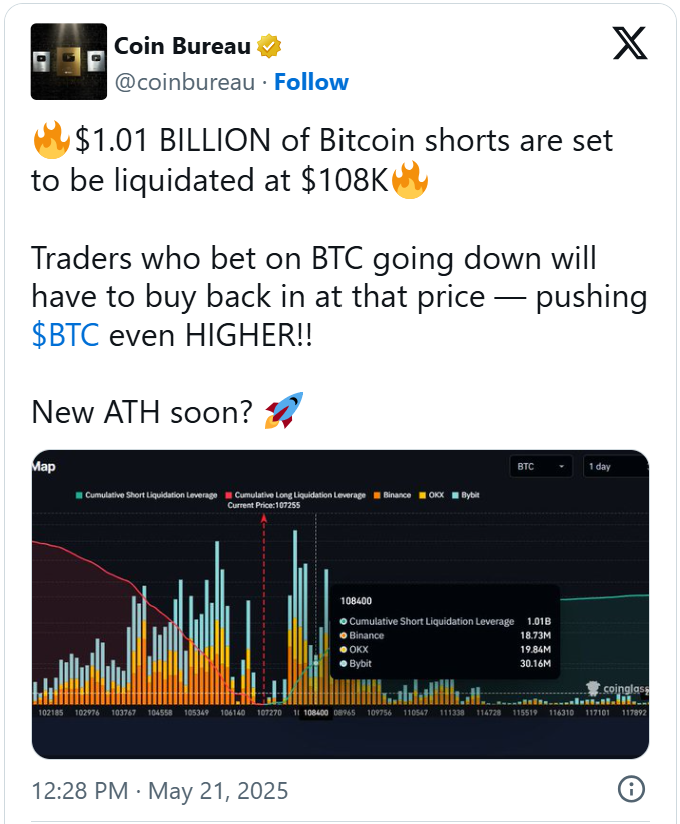
Task: Click the @coinbureau handle
Action: [x=184, y=83]
